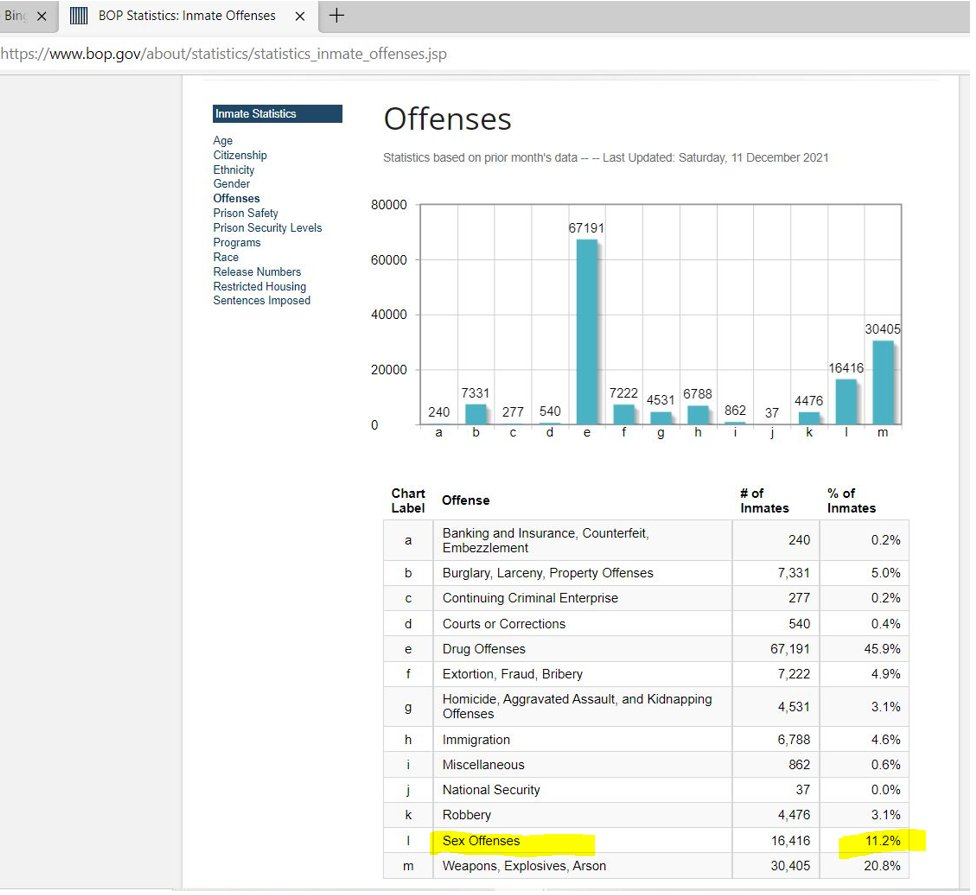This screenshot has width=976, height=895.
Task: Click the 6,788 inmates count cell
Action: [776, 739]
